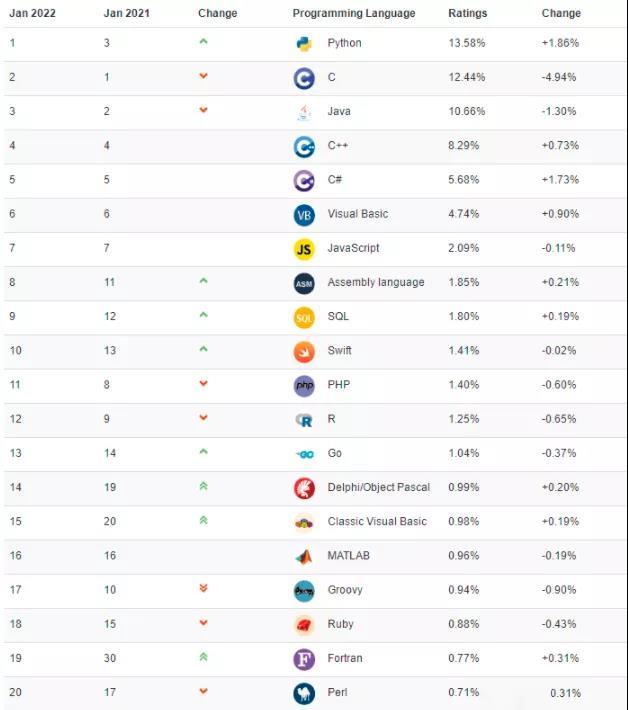Open the Delphi/Object Pascal entry
628x710 pixels.
(378, 488)
